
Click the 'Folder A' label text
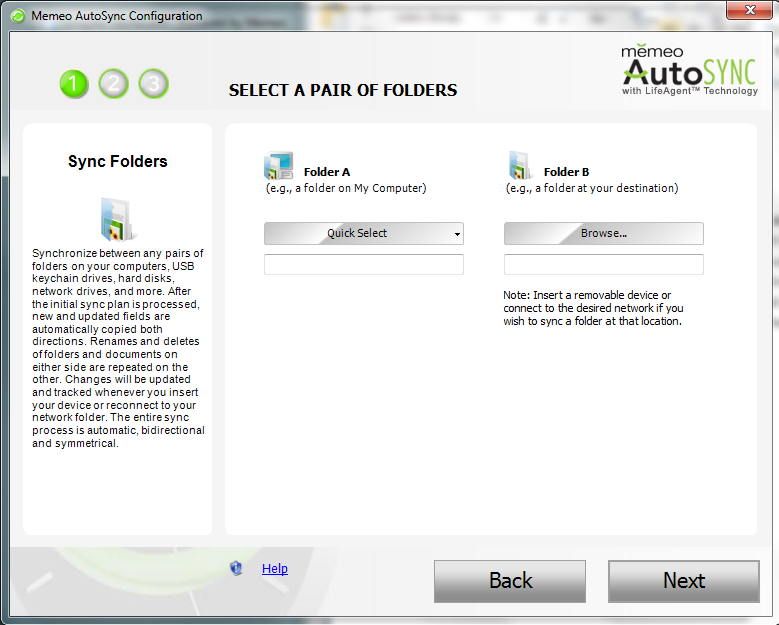pyautogui.click(x=327, y=172)
